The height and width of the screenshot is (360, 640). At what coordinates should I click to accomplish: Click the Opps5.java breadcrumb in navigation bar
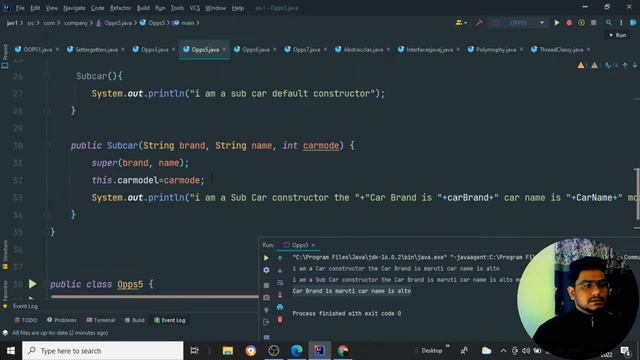(114, 23)
